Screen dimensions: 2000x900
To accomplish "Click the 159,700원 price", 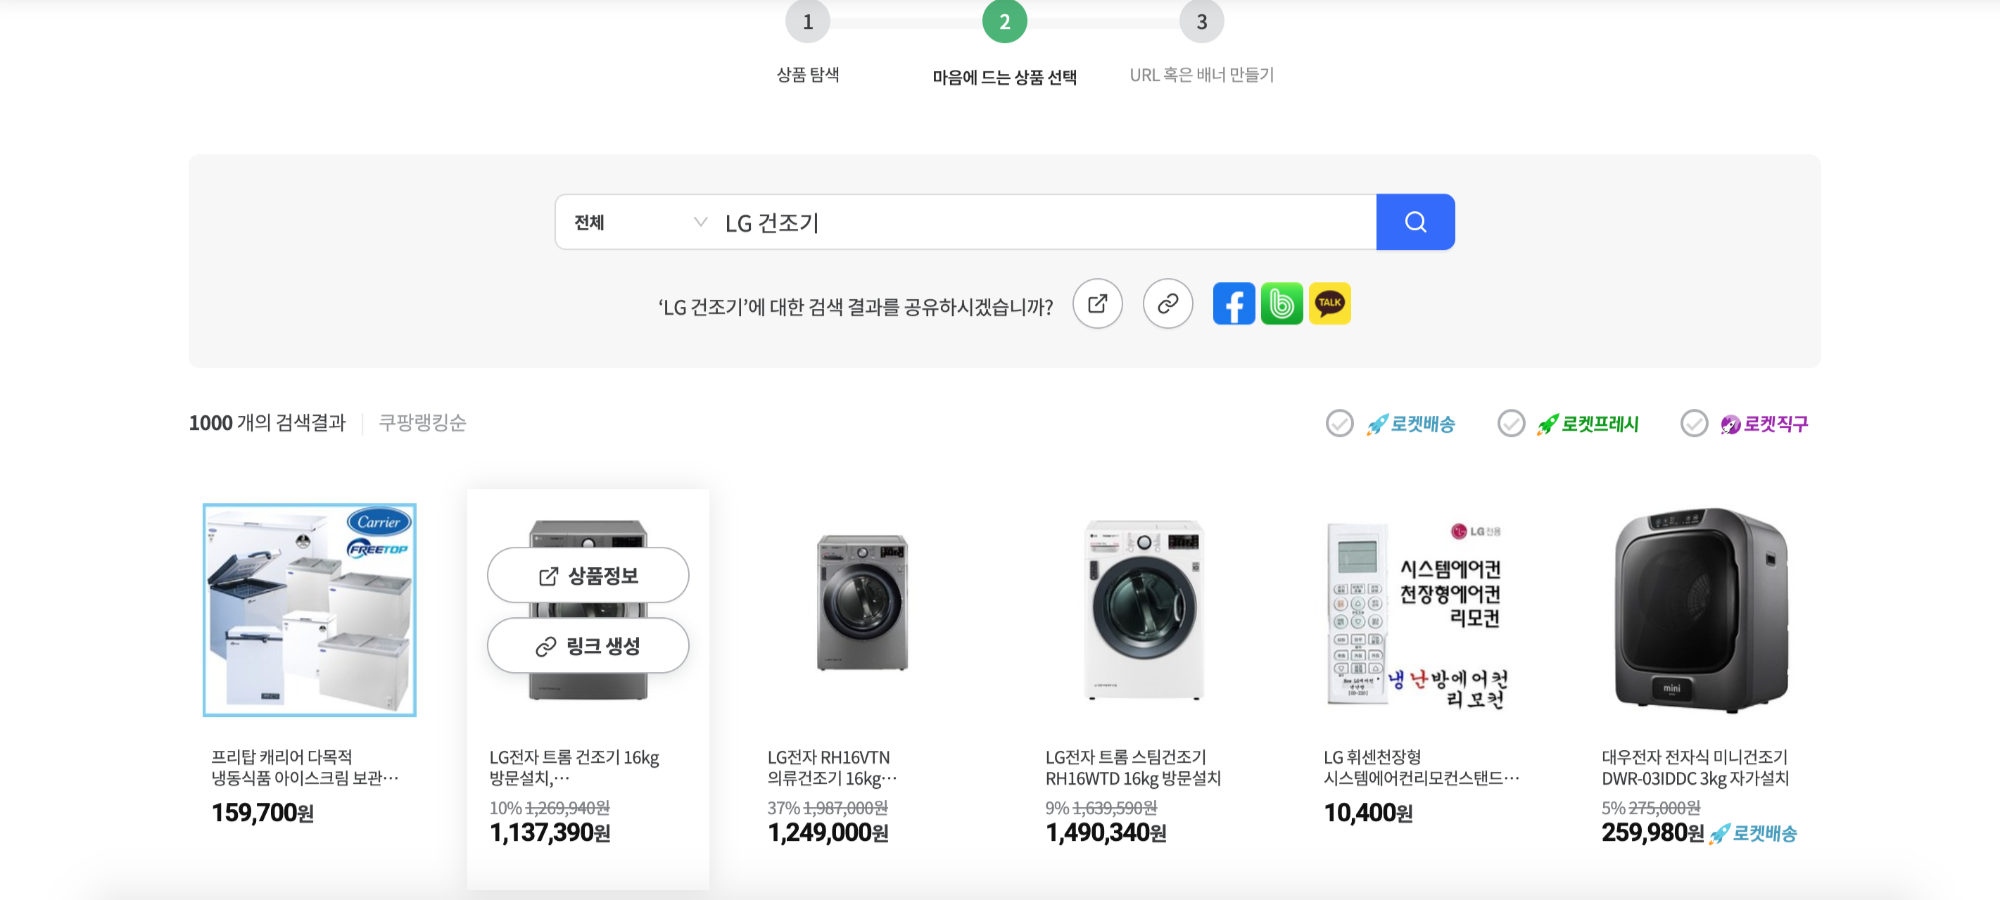I will pyautogui.click(x=263, y=813).
